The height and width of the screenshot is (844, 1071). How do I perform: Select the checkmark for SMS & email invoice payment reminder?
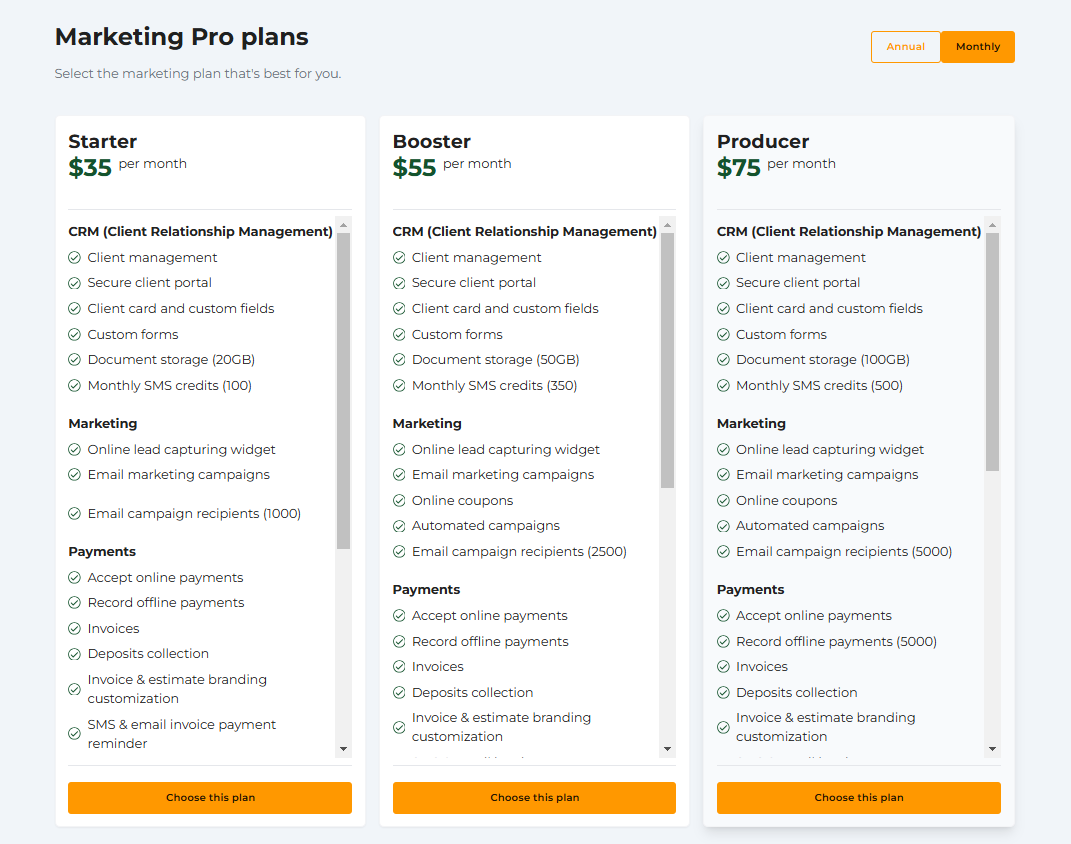(x=74, y=733)
